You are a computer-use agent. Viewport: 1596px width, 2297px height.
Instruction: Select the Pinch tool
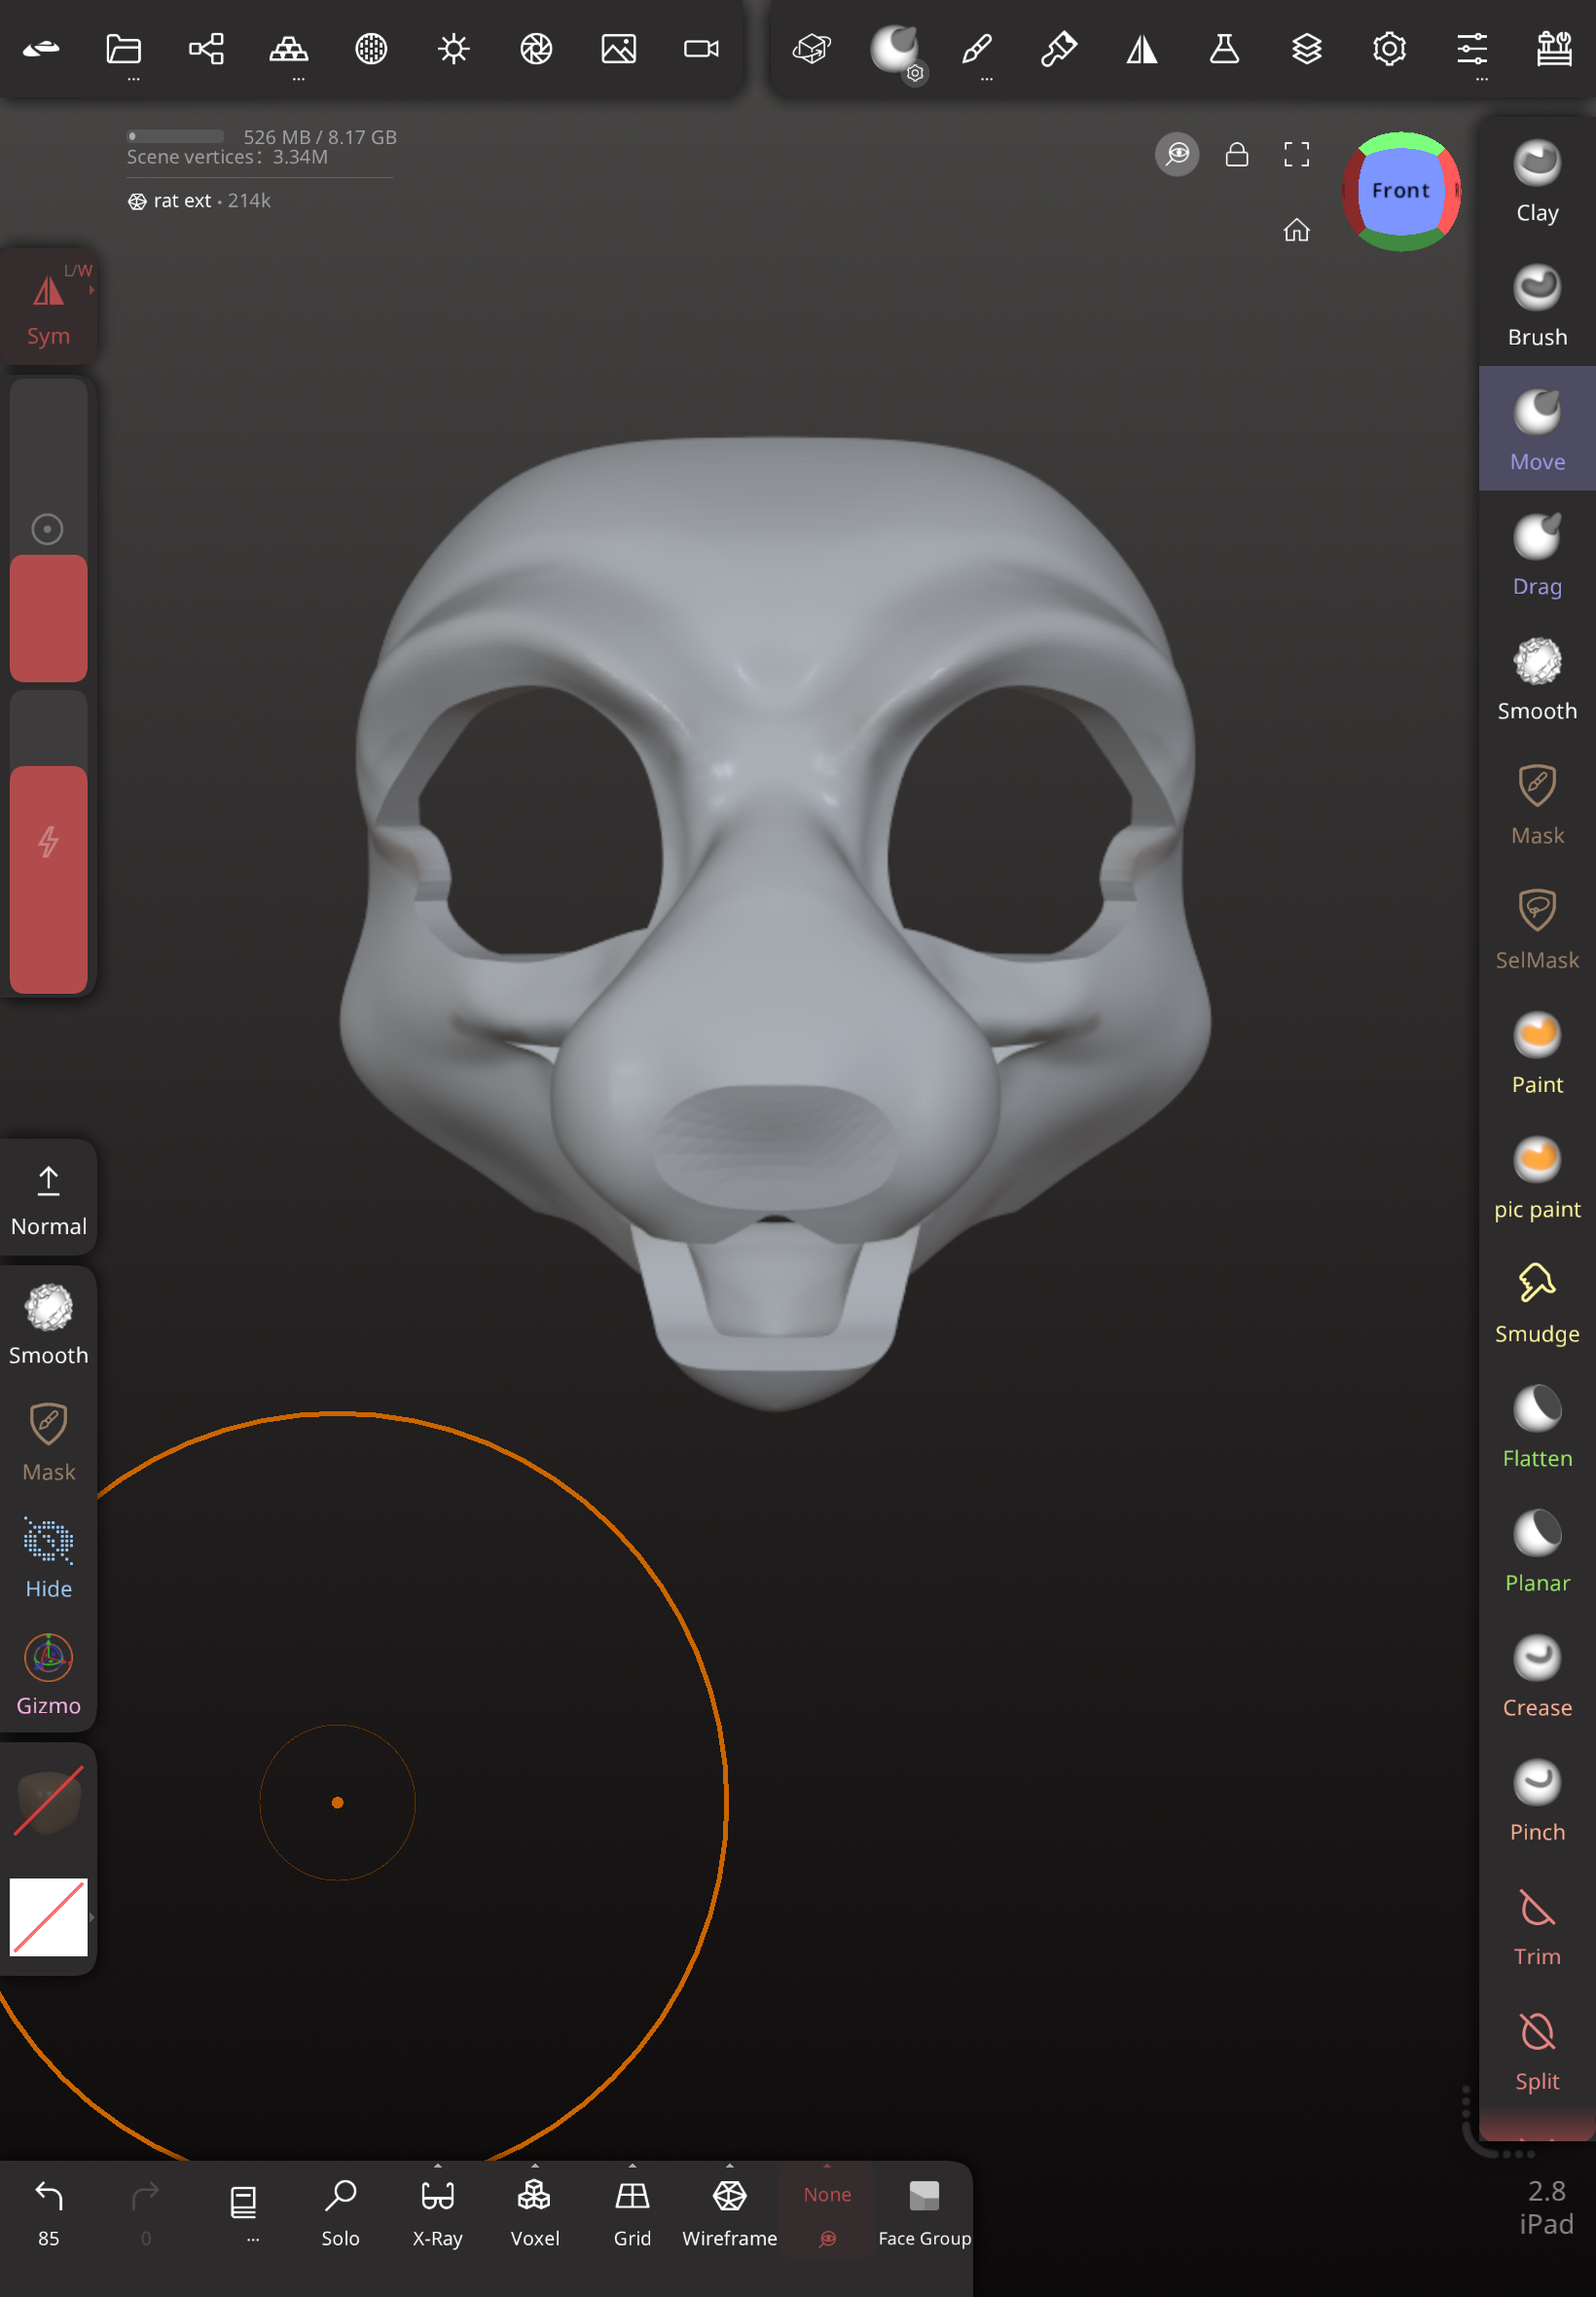pos(1536,1801)
